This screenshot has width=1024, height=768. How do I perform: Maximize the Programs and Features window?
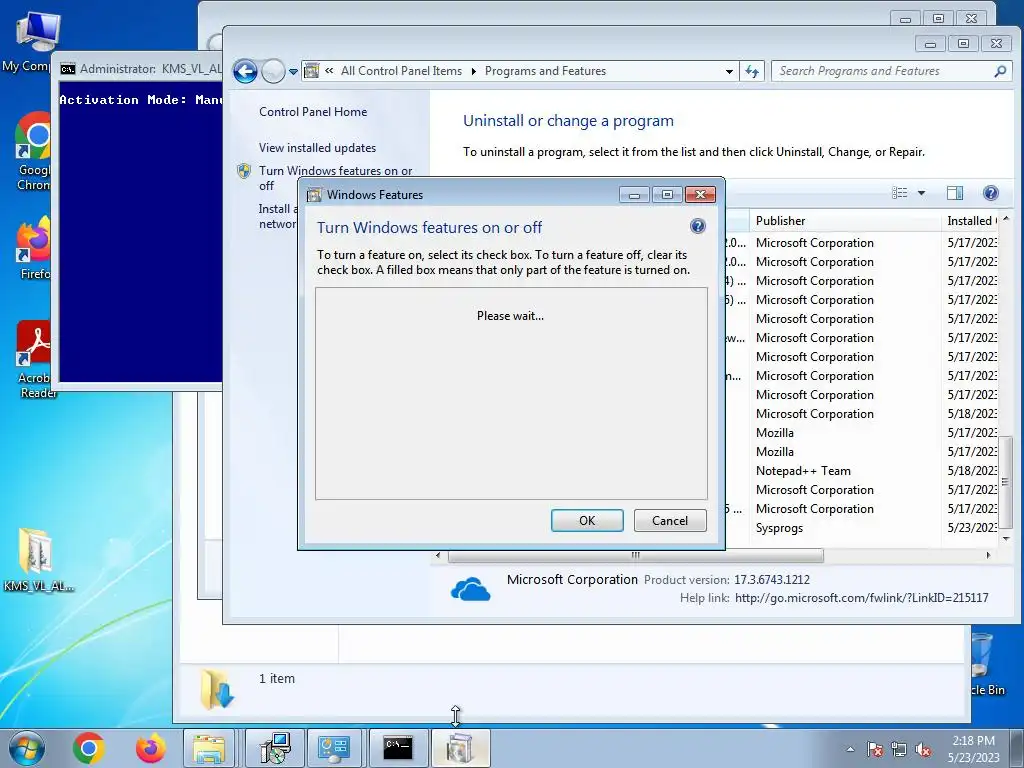pyautogui.click(x=963, y=44)
